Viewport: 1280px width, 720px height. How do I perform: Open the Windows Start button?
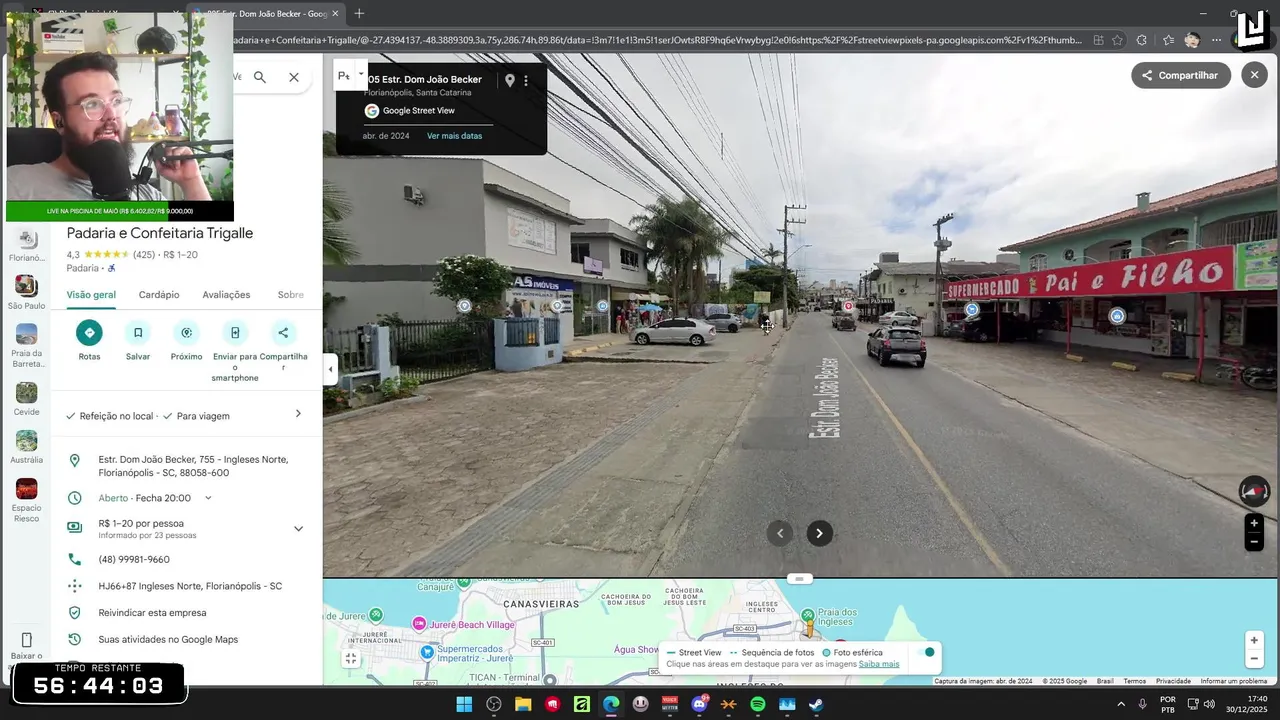(464, 704)
